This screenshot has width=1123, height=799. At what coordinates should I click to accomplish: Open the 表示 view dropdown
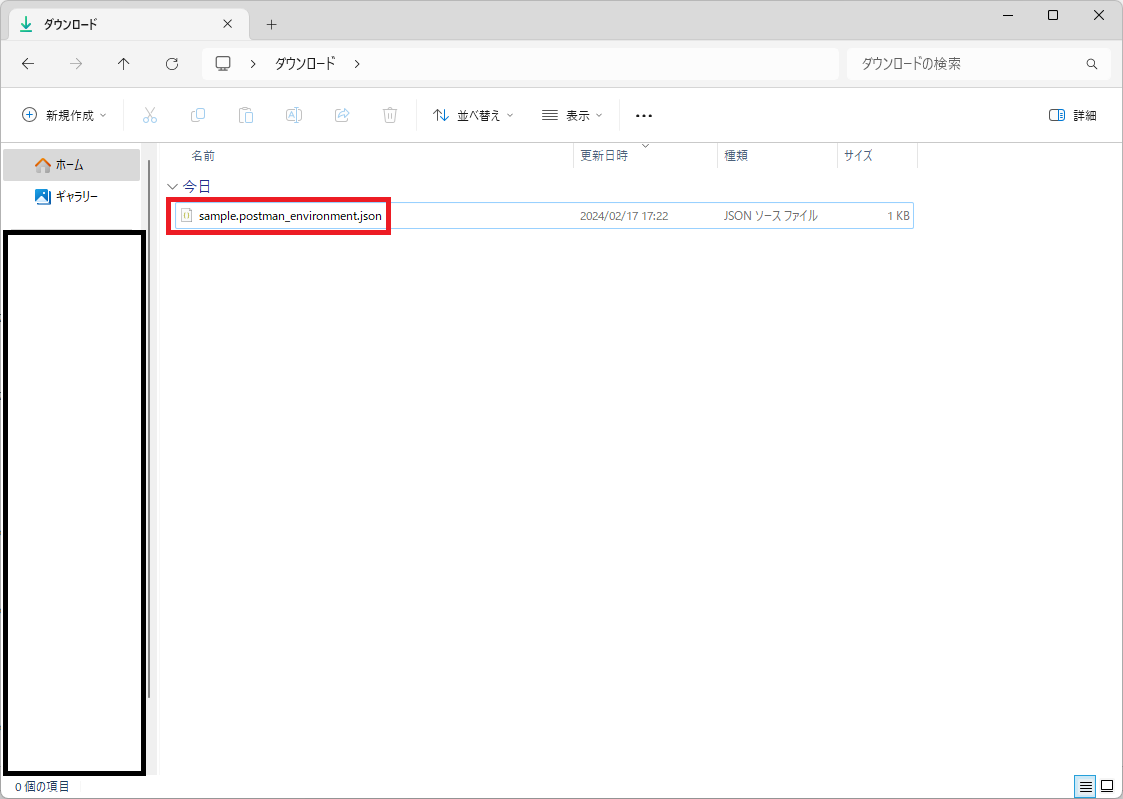tap(572, 115)
